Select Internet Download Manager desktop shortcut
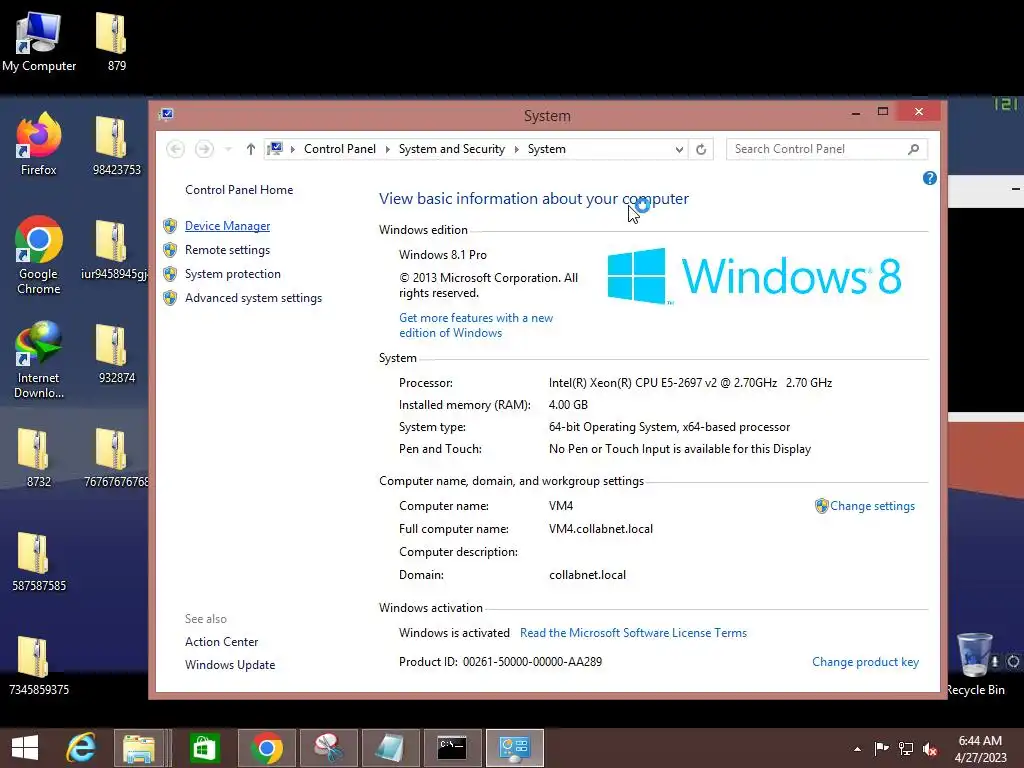Screen dimensions: 1024x768 tap(39, 360)
